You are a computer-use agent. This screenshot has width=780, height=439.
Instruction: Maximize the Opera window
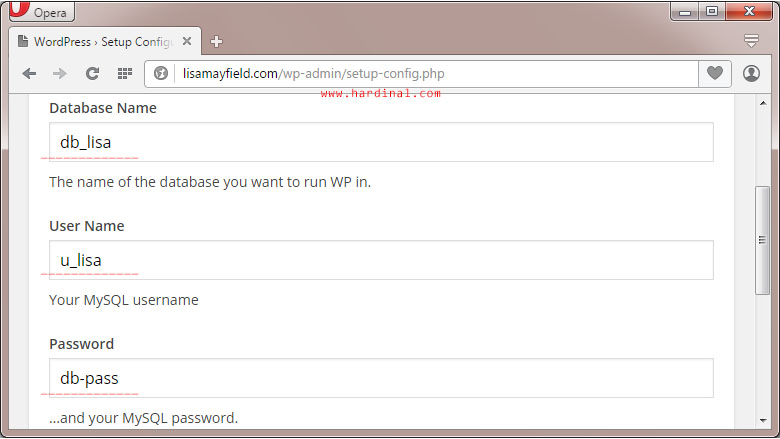coord(712,11)
